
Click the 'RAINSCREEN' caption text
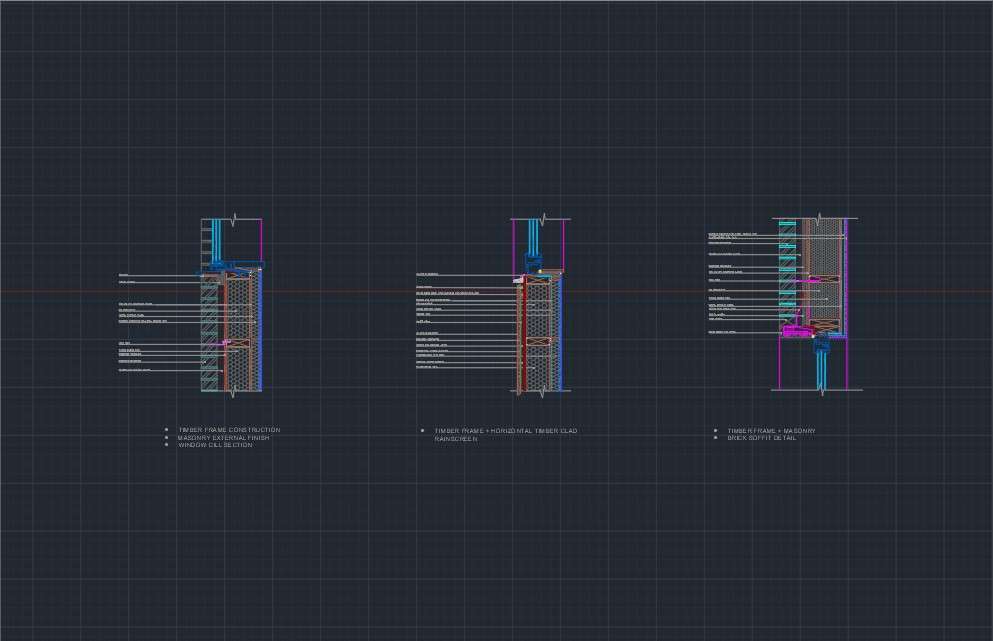point(456,439)
